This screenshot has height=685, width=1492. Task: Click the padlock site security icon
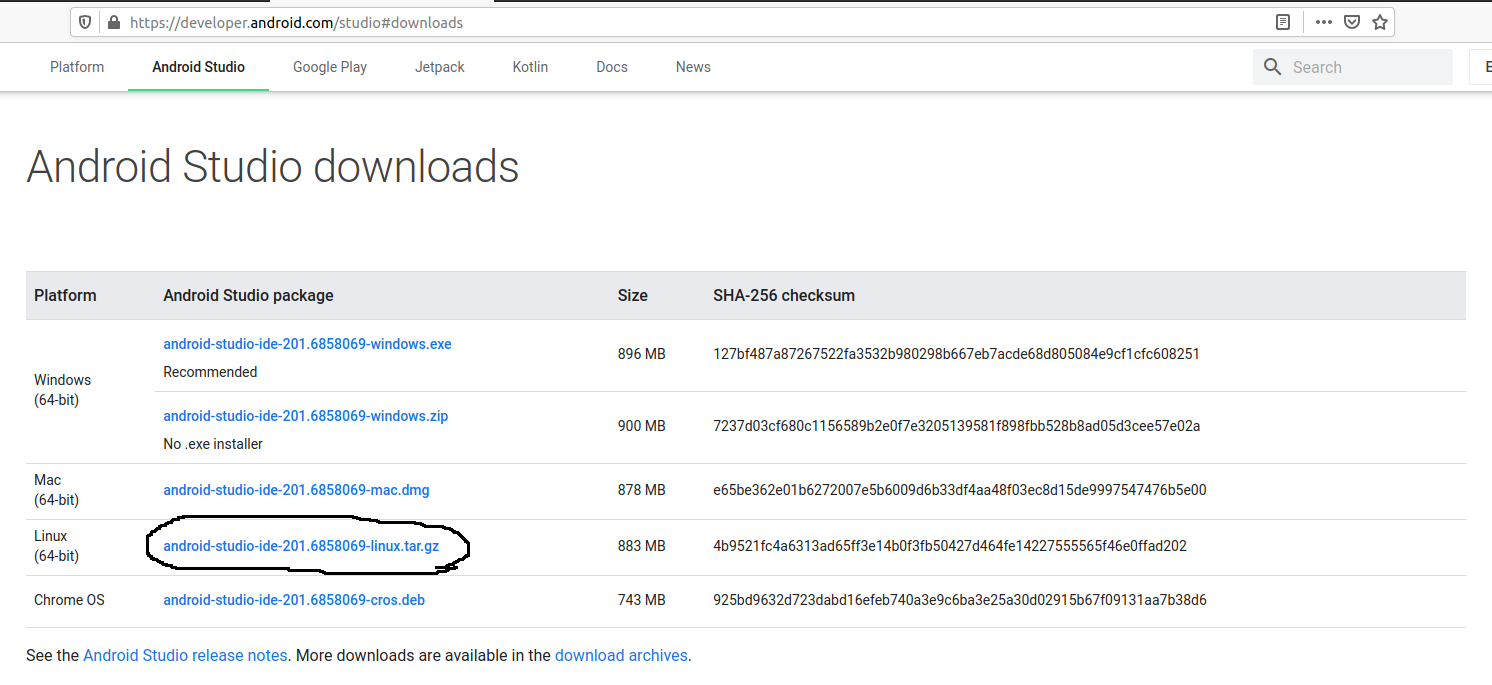point(113,22)
